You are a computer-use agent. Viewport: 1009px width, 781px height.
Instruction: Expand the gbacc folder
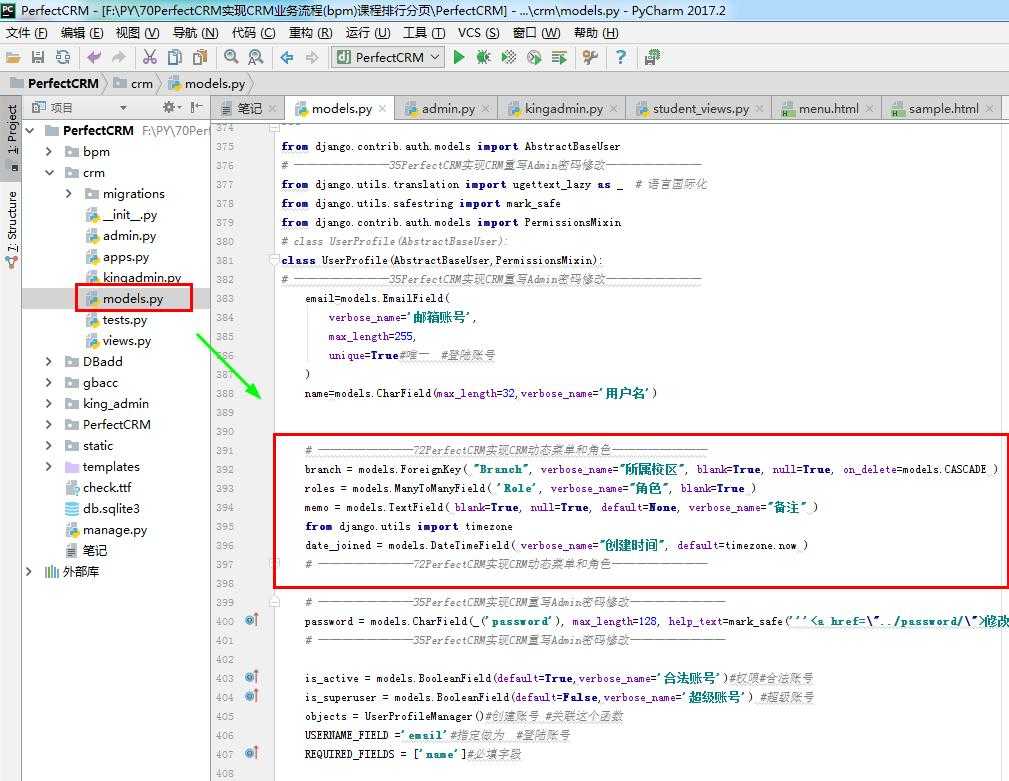[x=50, y=383]
